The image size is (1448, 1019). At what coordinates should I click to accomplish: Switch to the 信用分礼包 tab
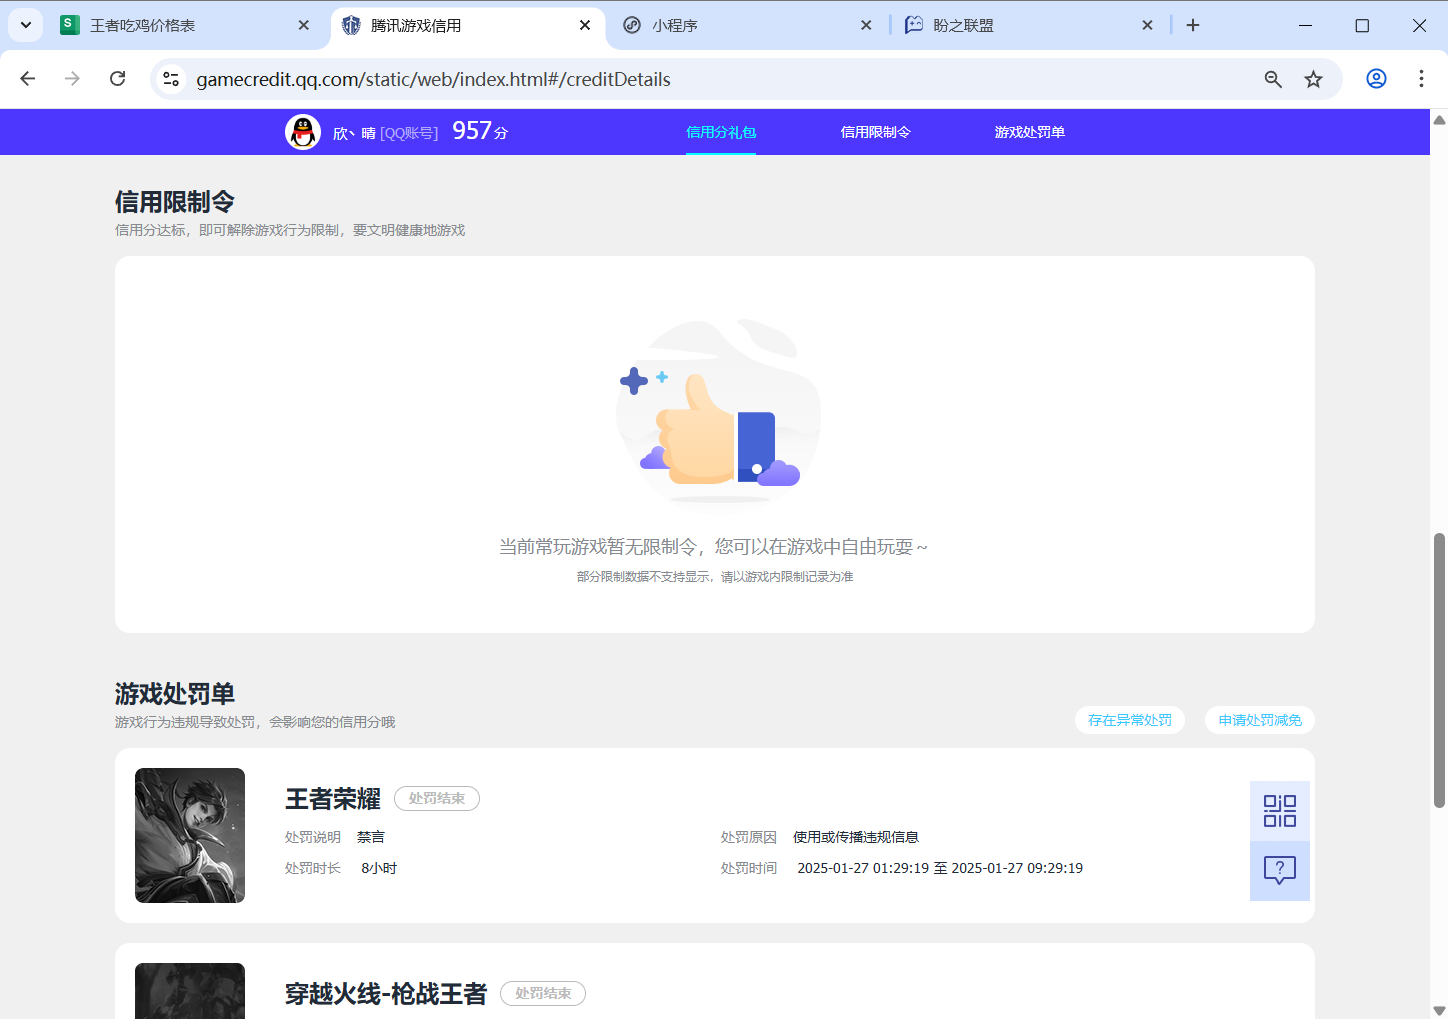[720, 131]
